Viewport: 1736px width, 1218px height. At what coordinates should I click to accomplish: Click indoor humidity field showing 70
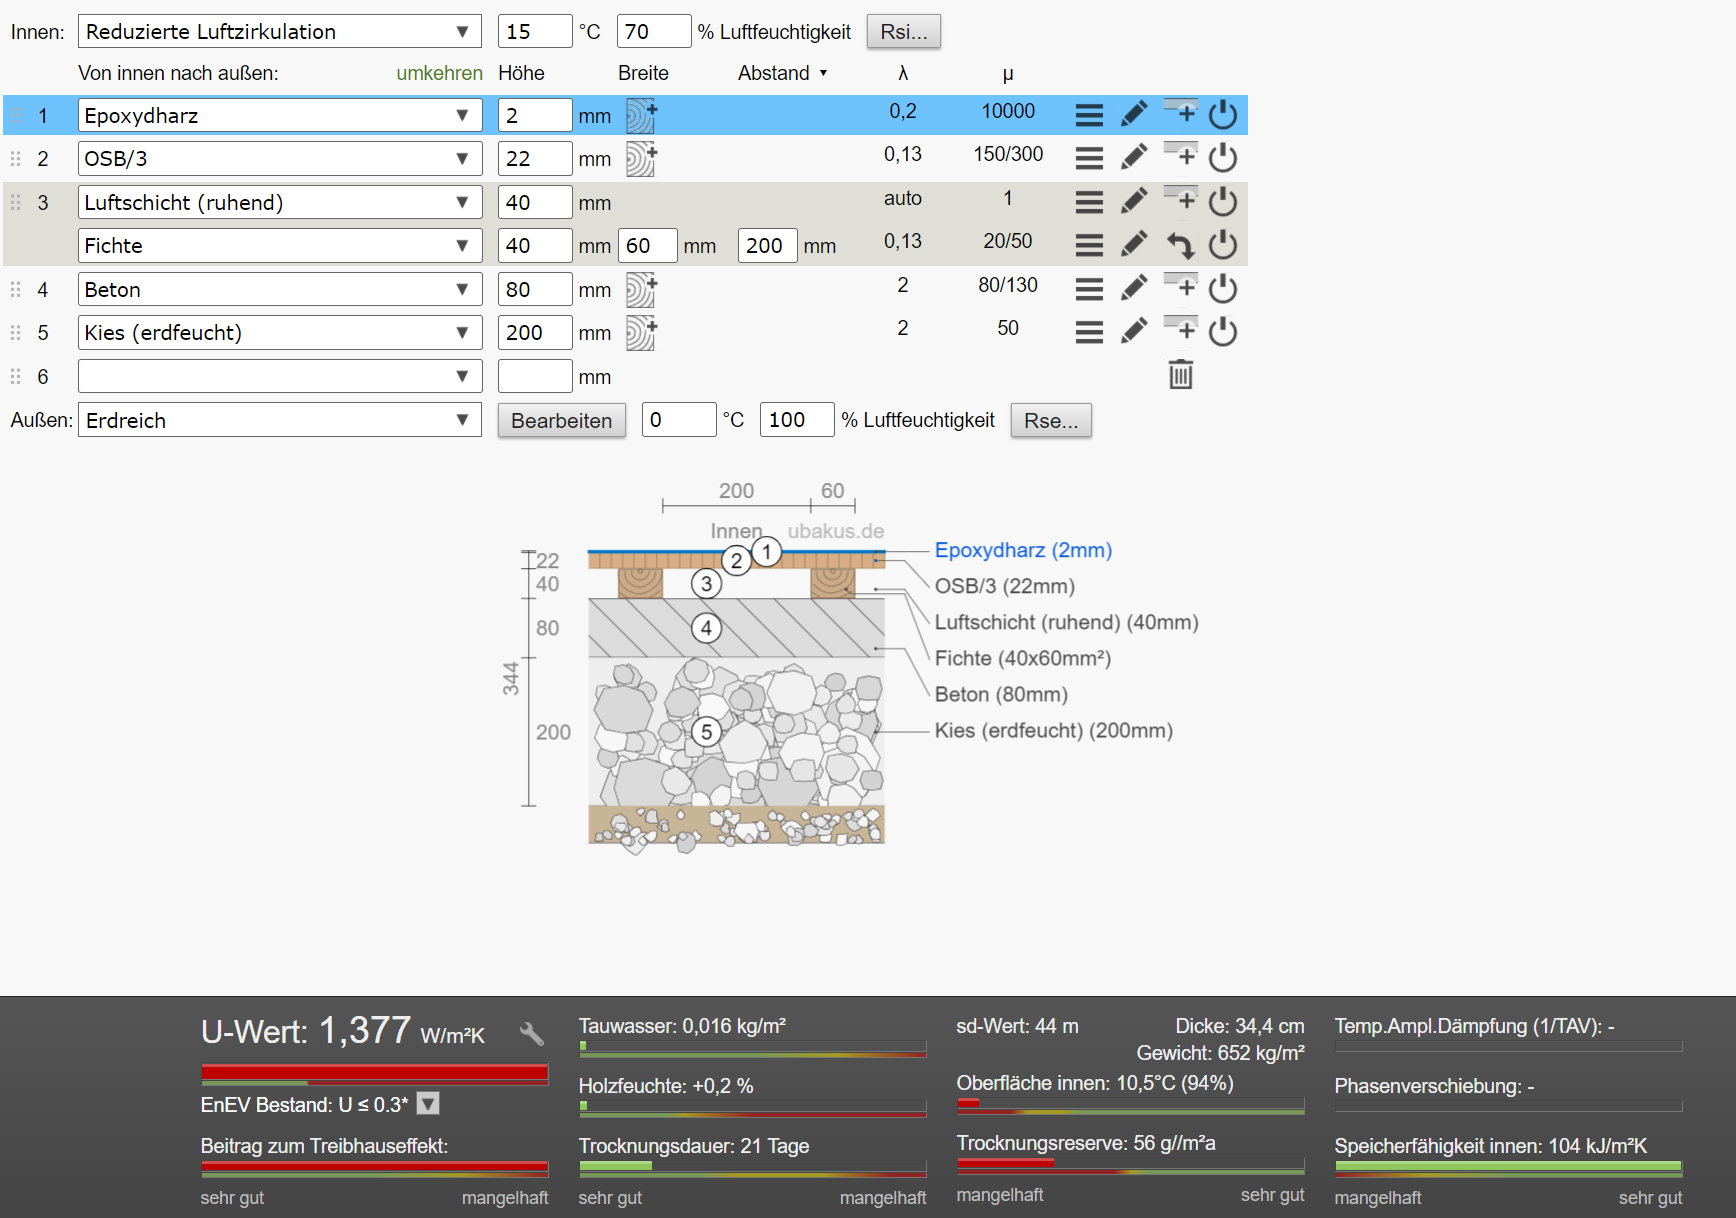[654, 31]
